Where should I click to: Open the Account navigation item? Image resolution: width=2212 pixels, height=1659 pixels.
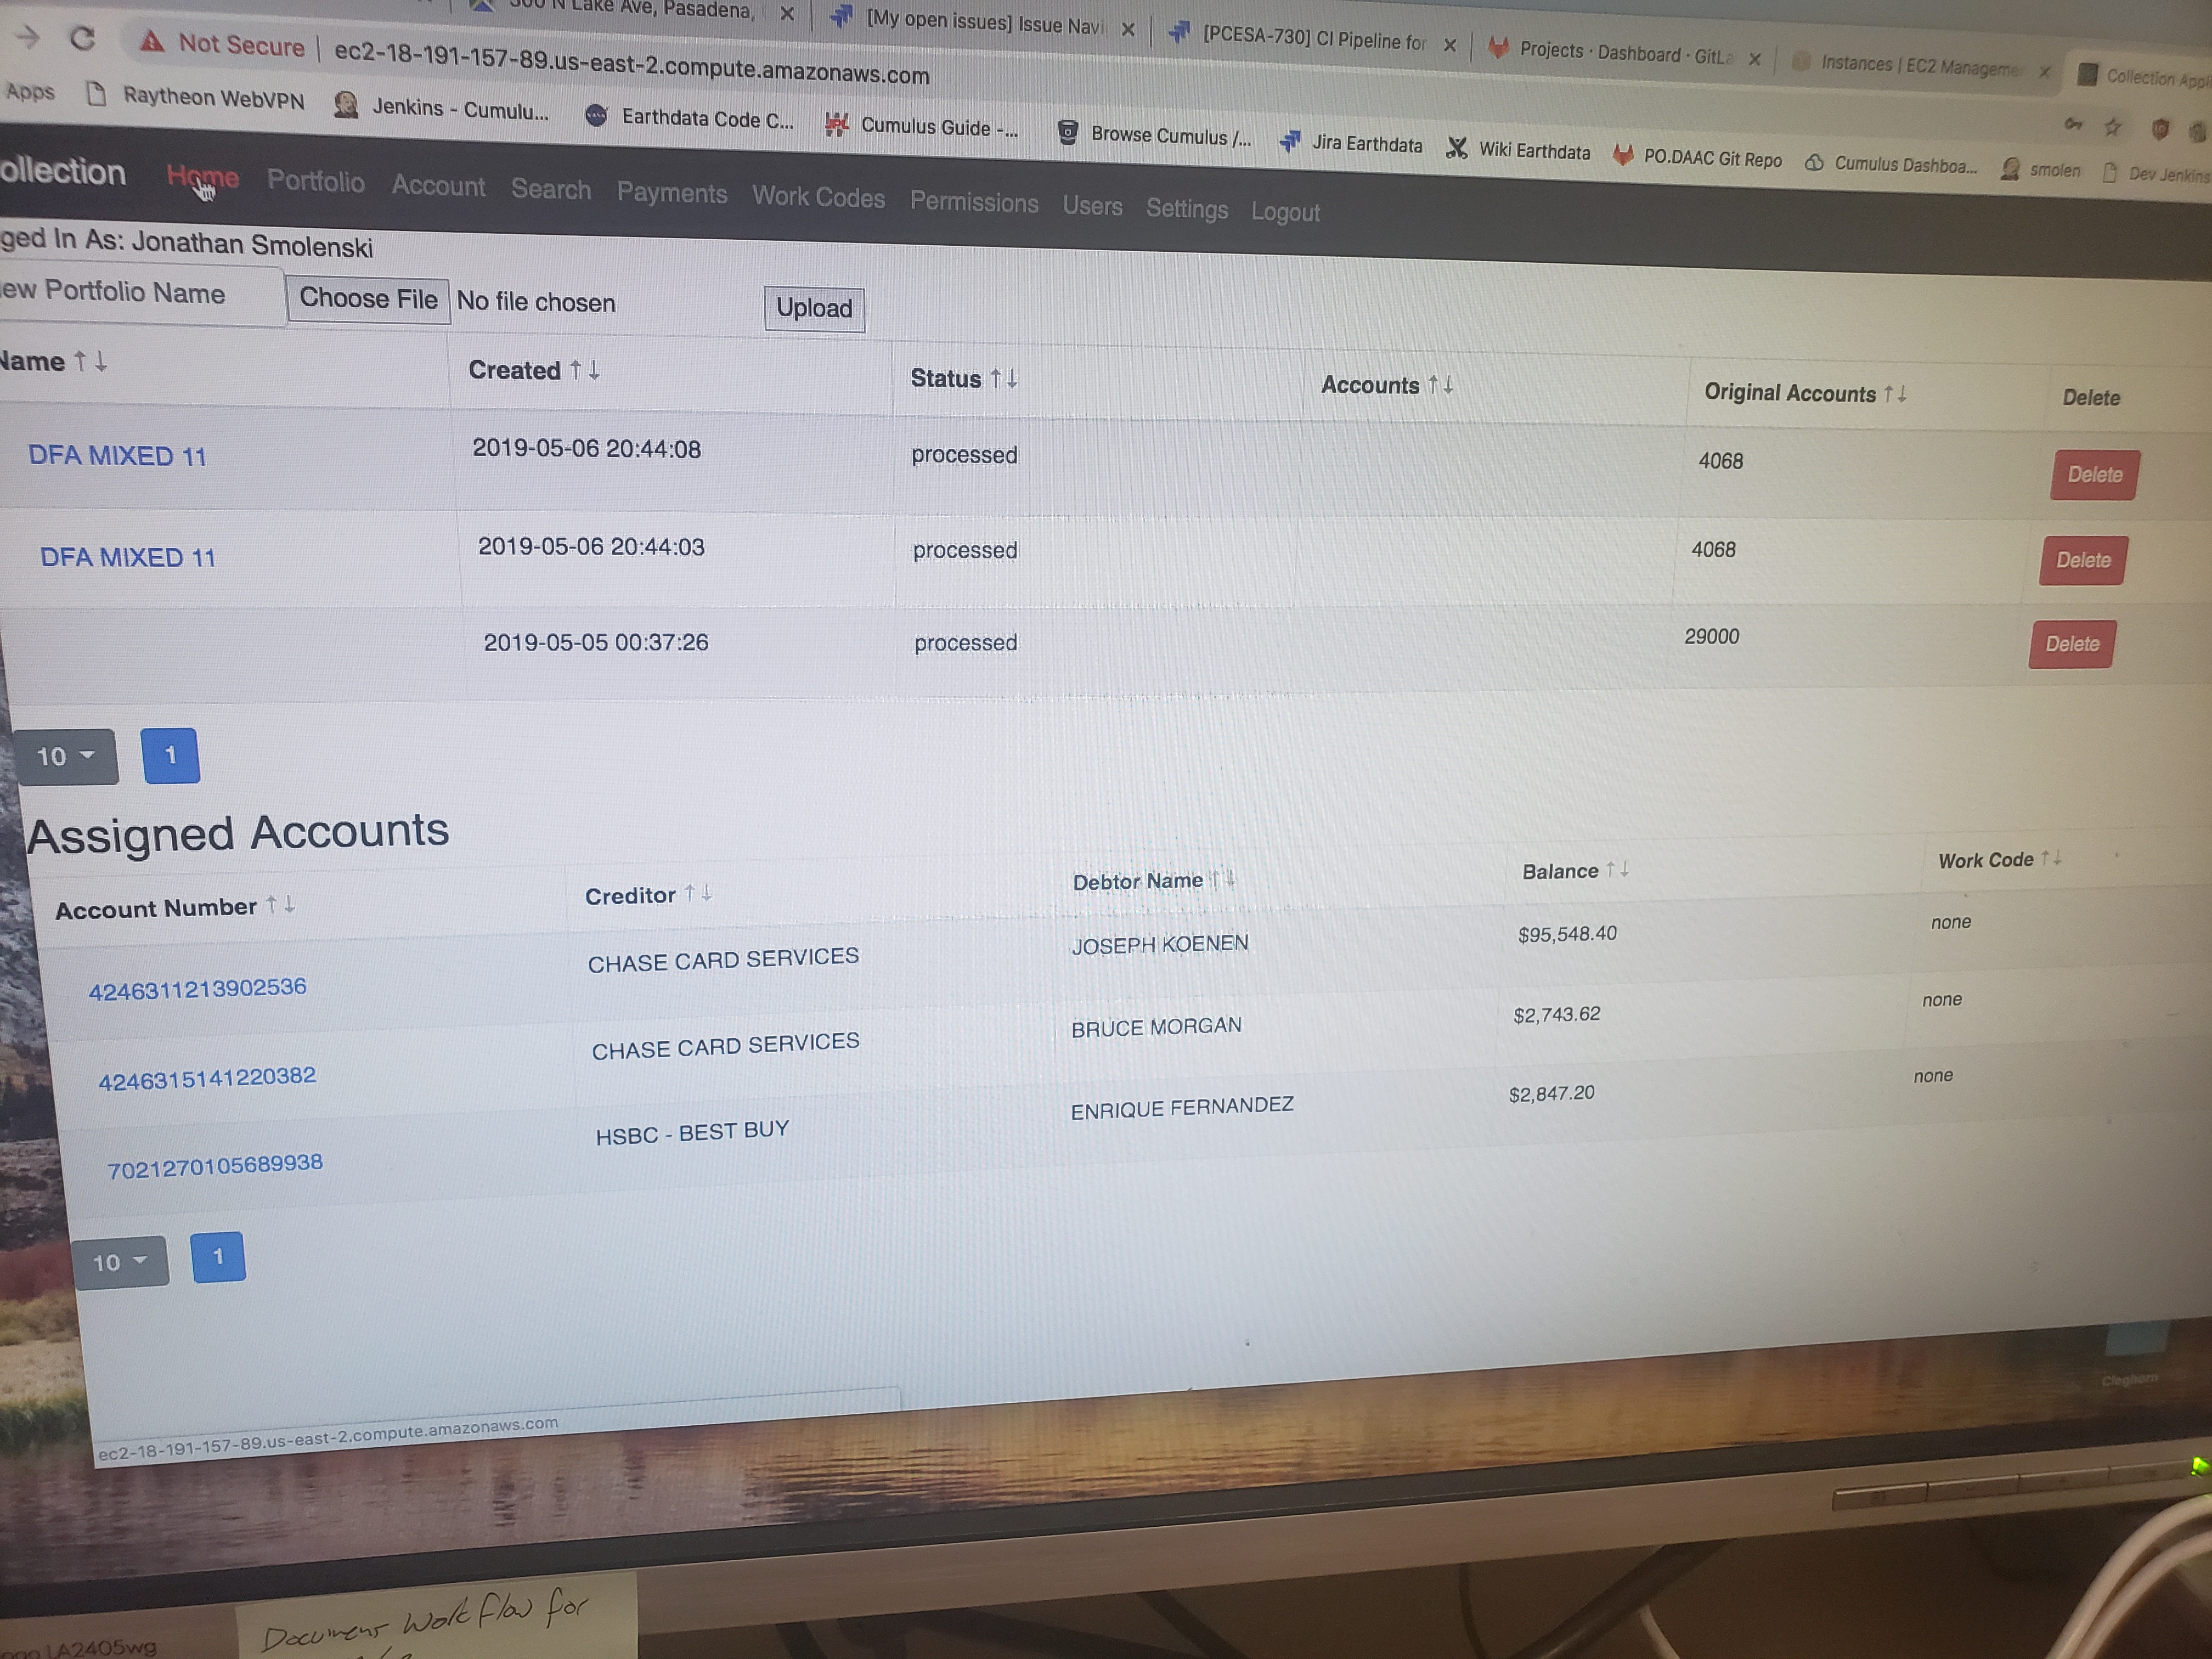point(438,186)
